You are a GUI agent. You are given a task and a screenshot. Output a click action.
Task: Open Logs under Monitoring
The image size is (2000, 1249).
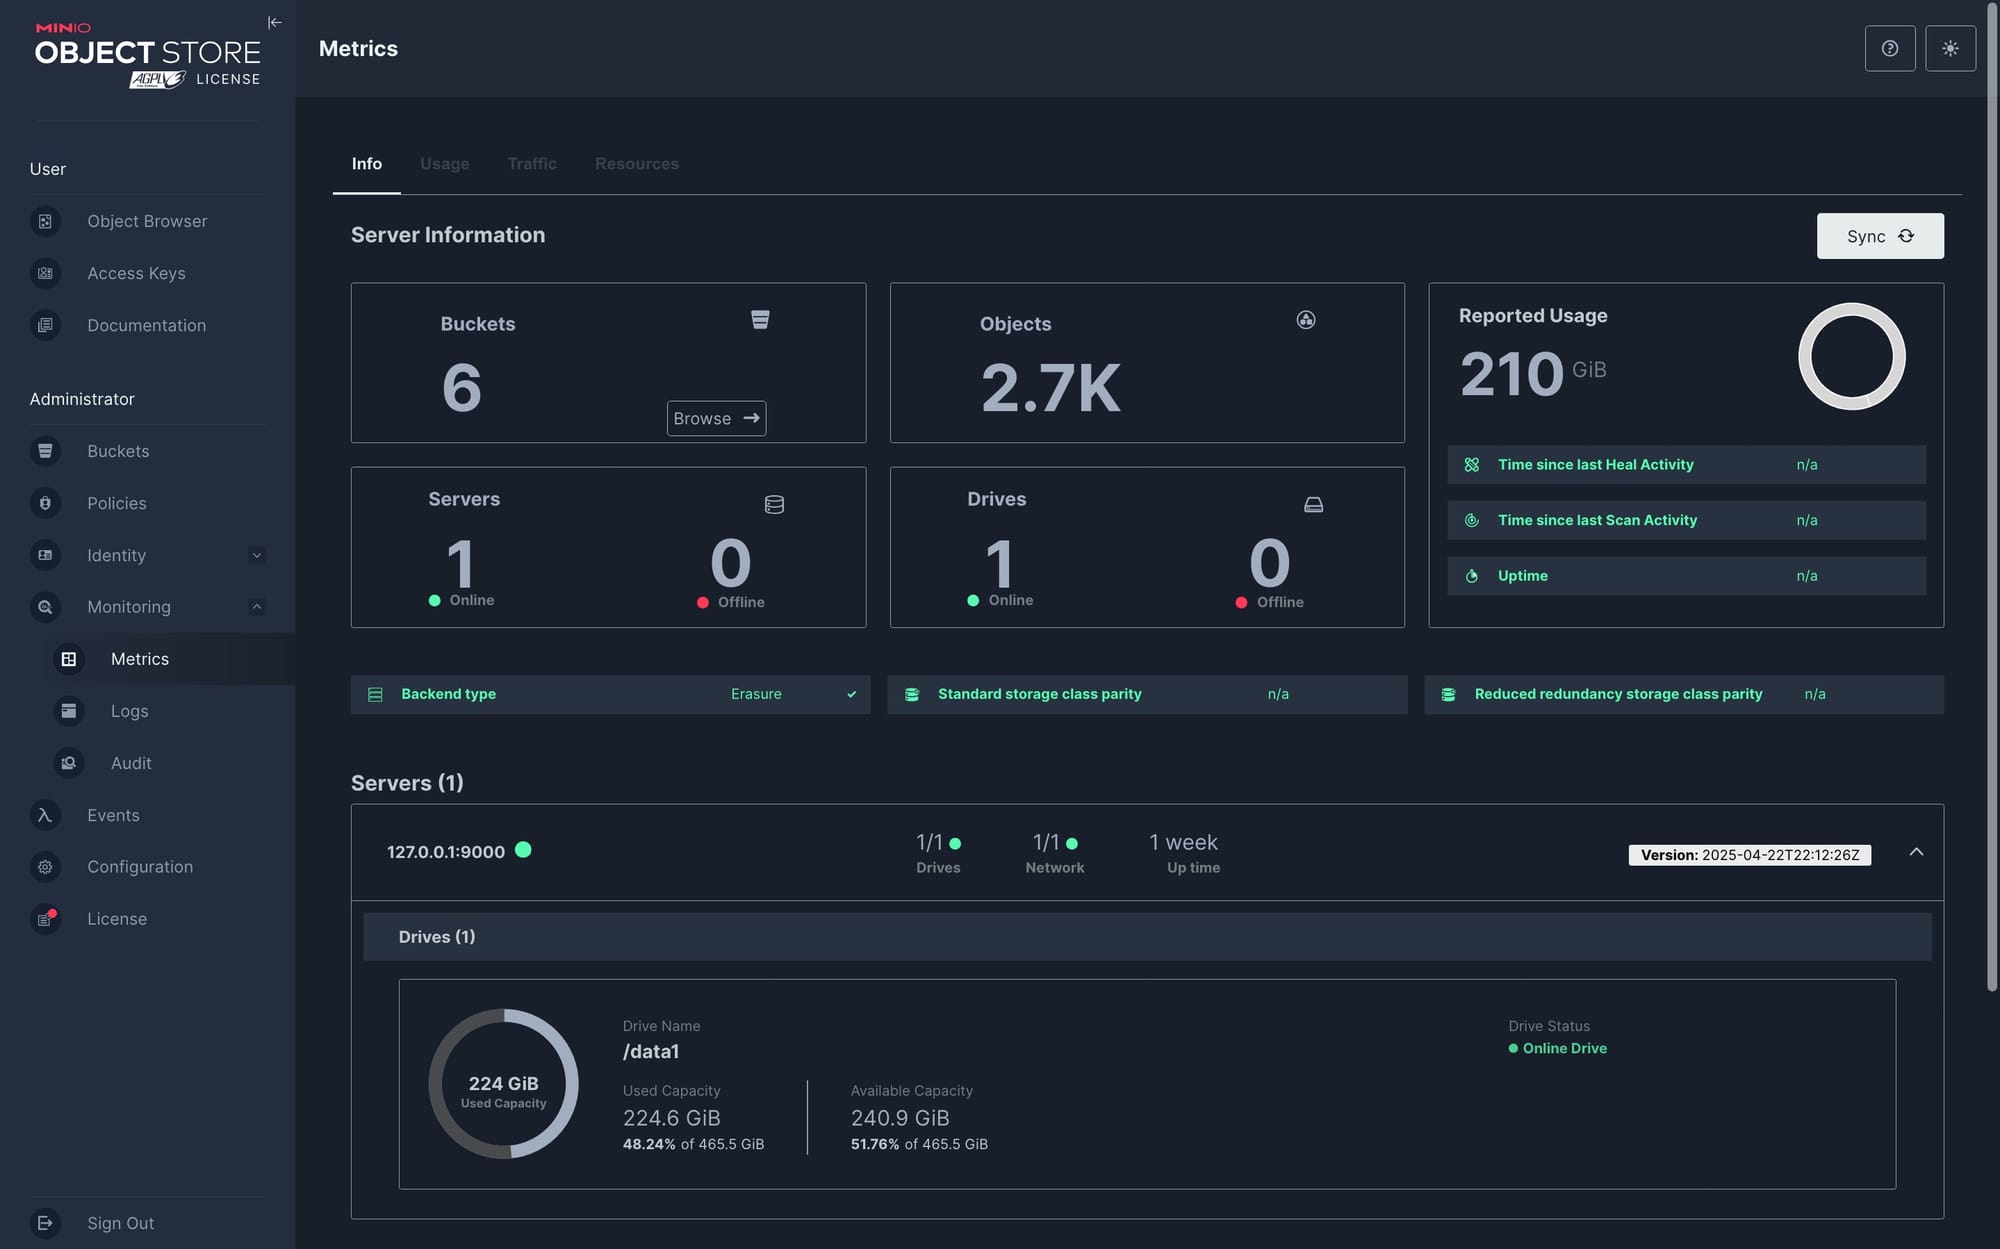click(x=129, y=711)
